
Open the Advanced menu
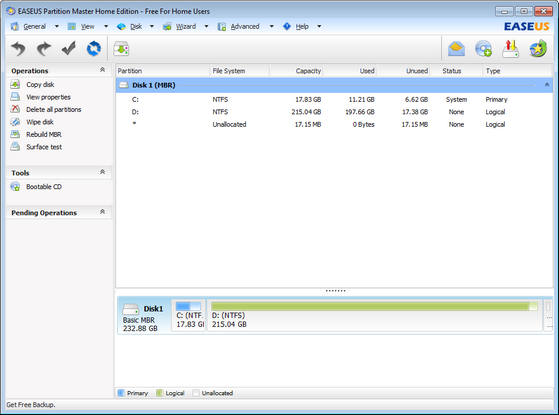[245, 26]
